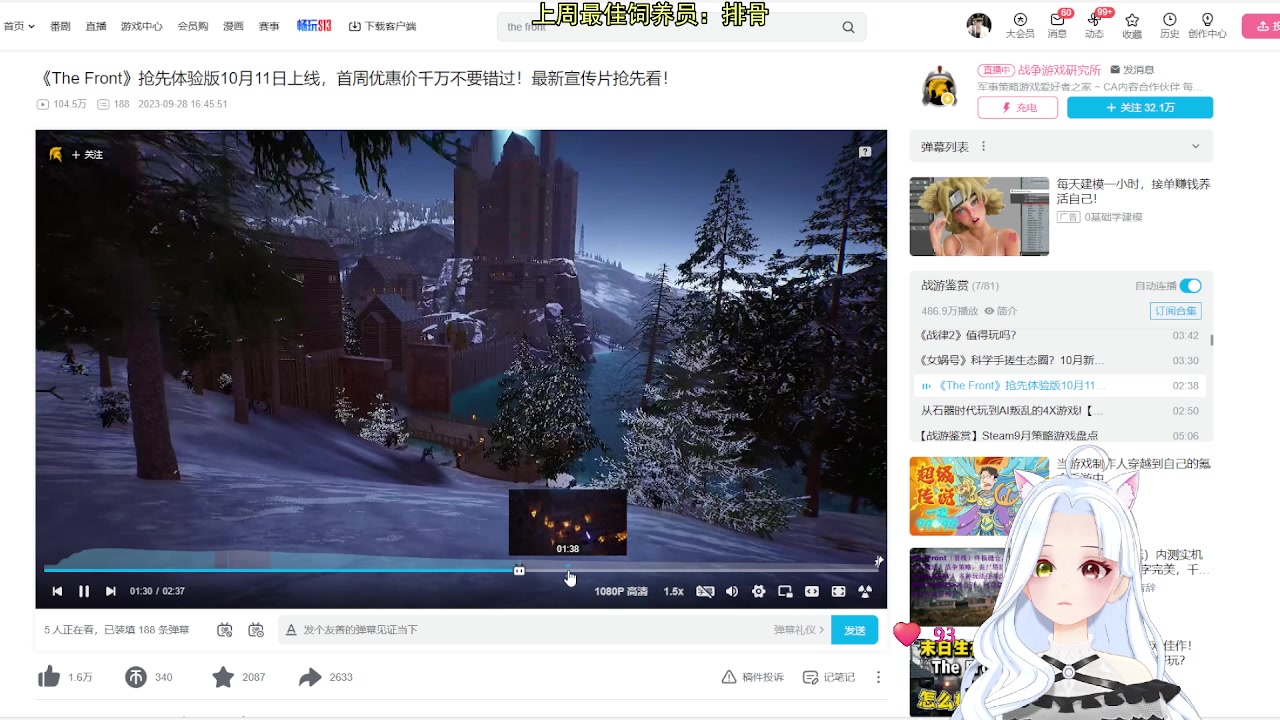Toggle the 自动连播 autoplay switch
This screenshot has height=720, width=1280.
(x=1190, y=286)
